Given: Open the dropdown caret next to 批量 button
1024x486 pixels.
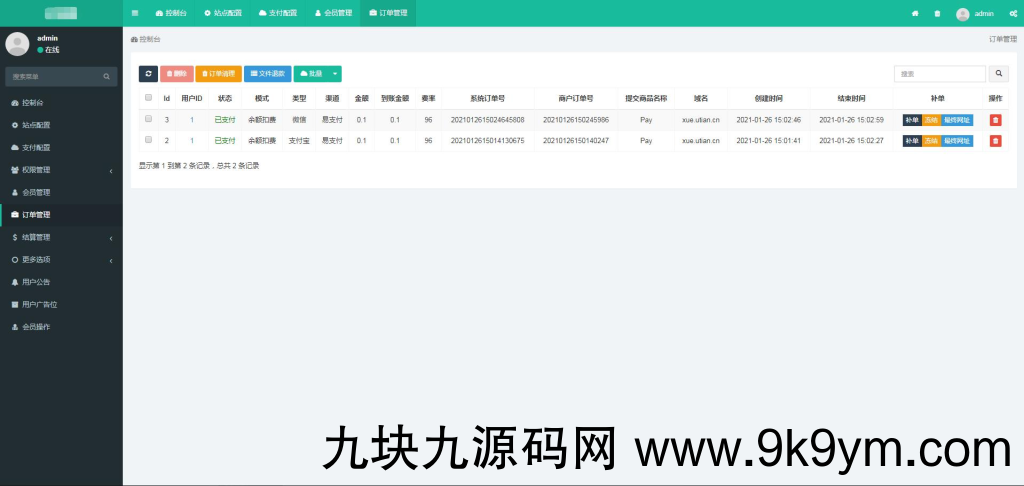Looking at the screenshot, I should (x=335, y=74).
